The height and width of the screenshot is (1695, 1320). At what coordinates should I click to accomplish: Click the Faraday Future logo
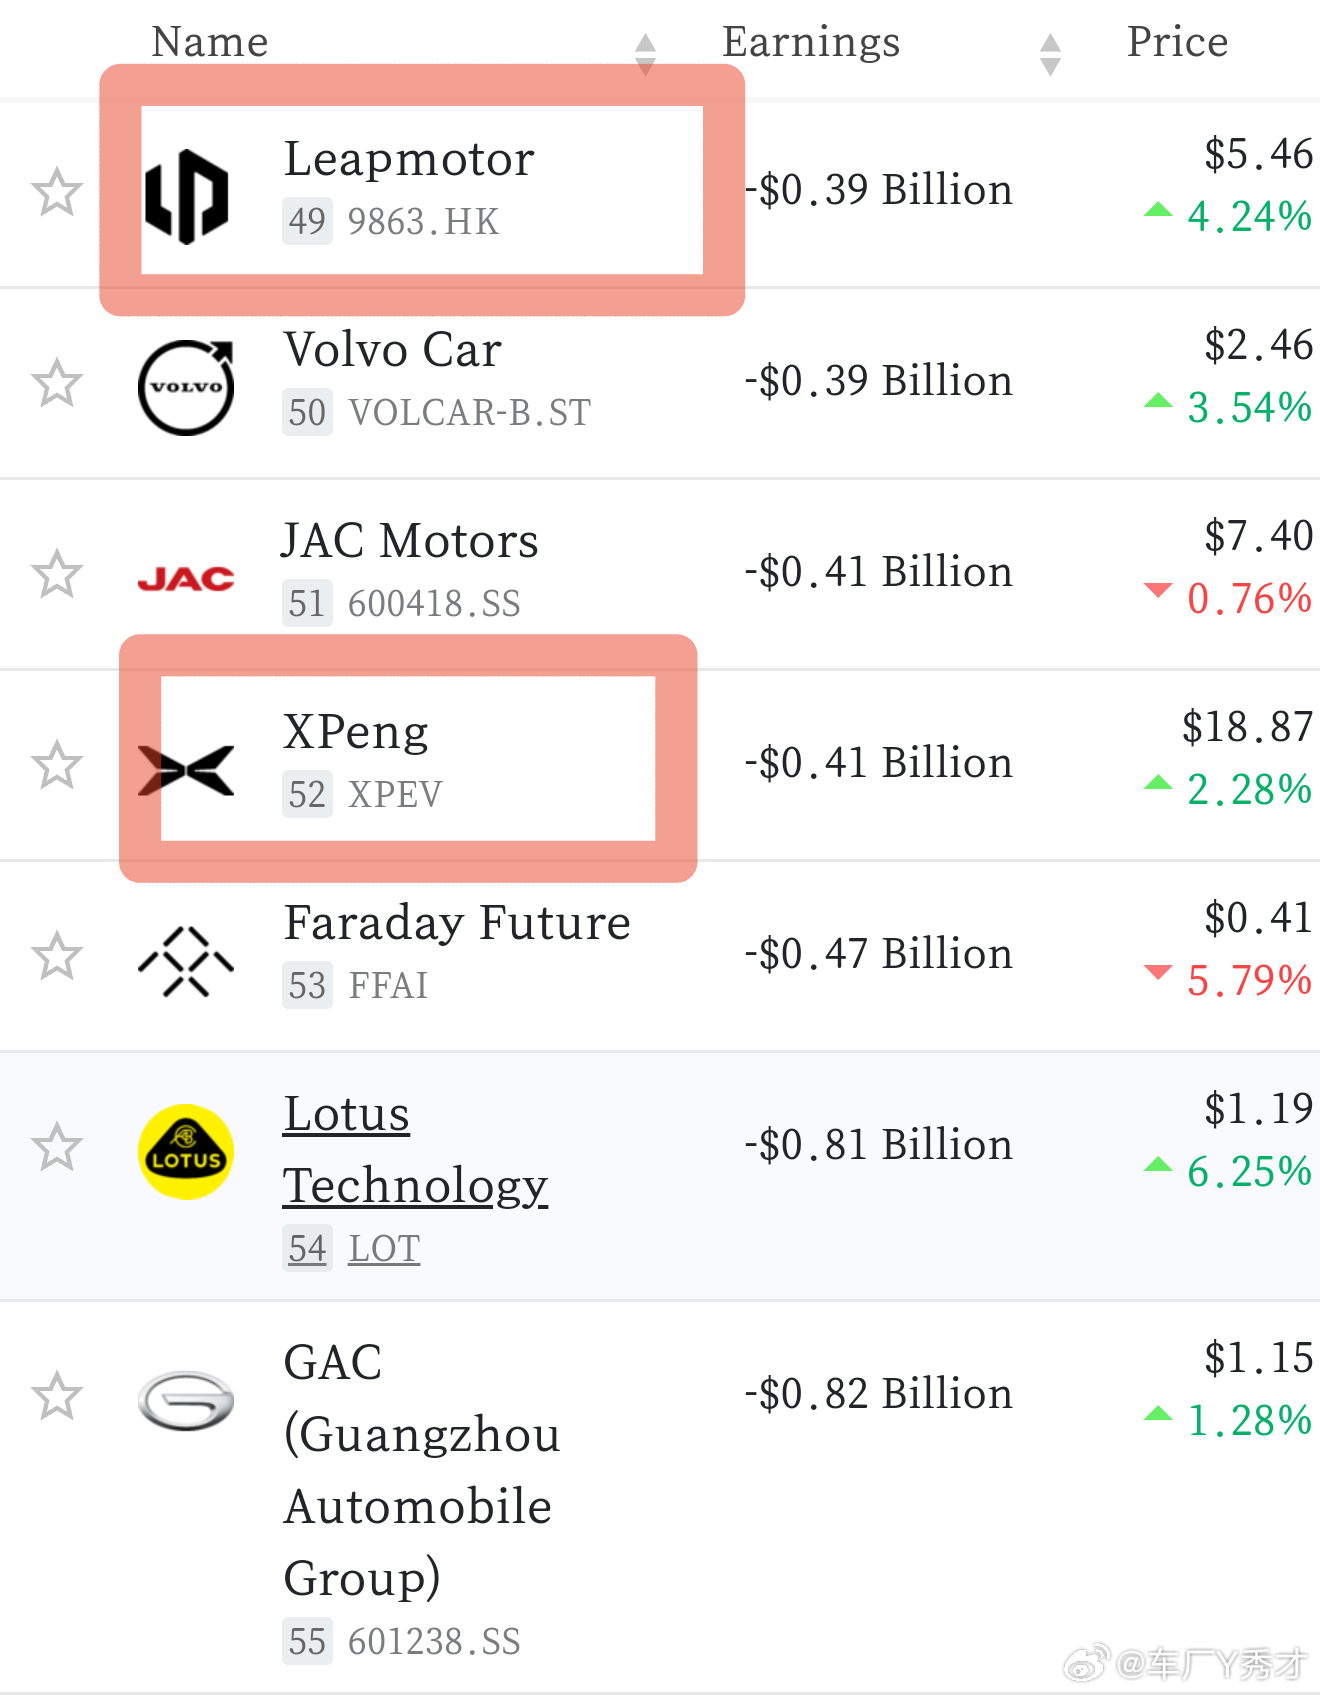(186, 961)
